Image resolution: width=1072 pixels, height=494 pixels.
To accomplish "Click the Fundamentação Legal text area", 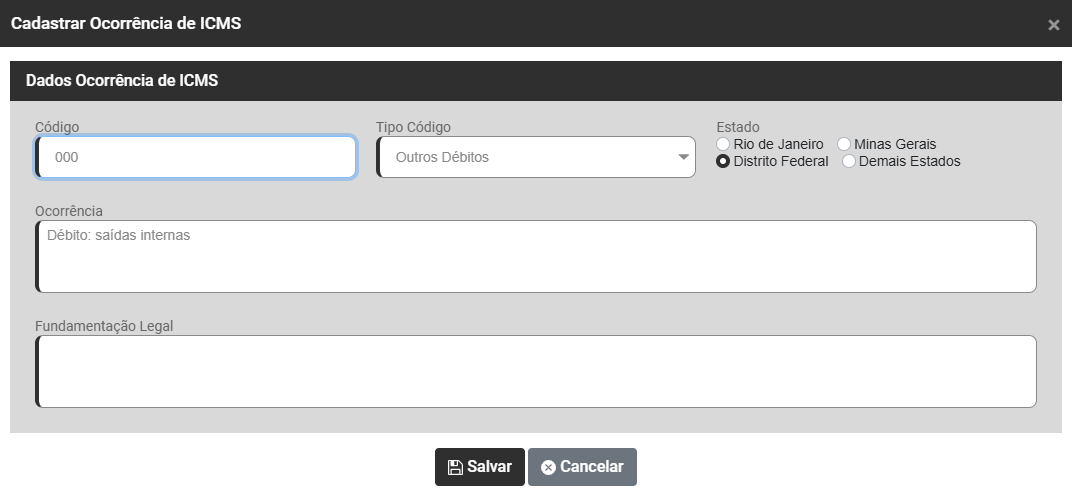I will pos(536,371).
